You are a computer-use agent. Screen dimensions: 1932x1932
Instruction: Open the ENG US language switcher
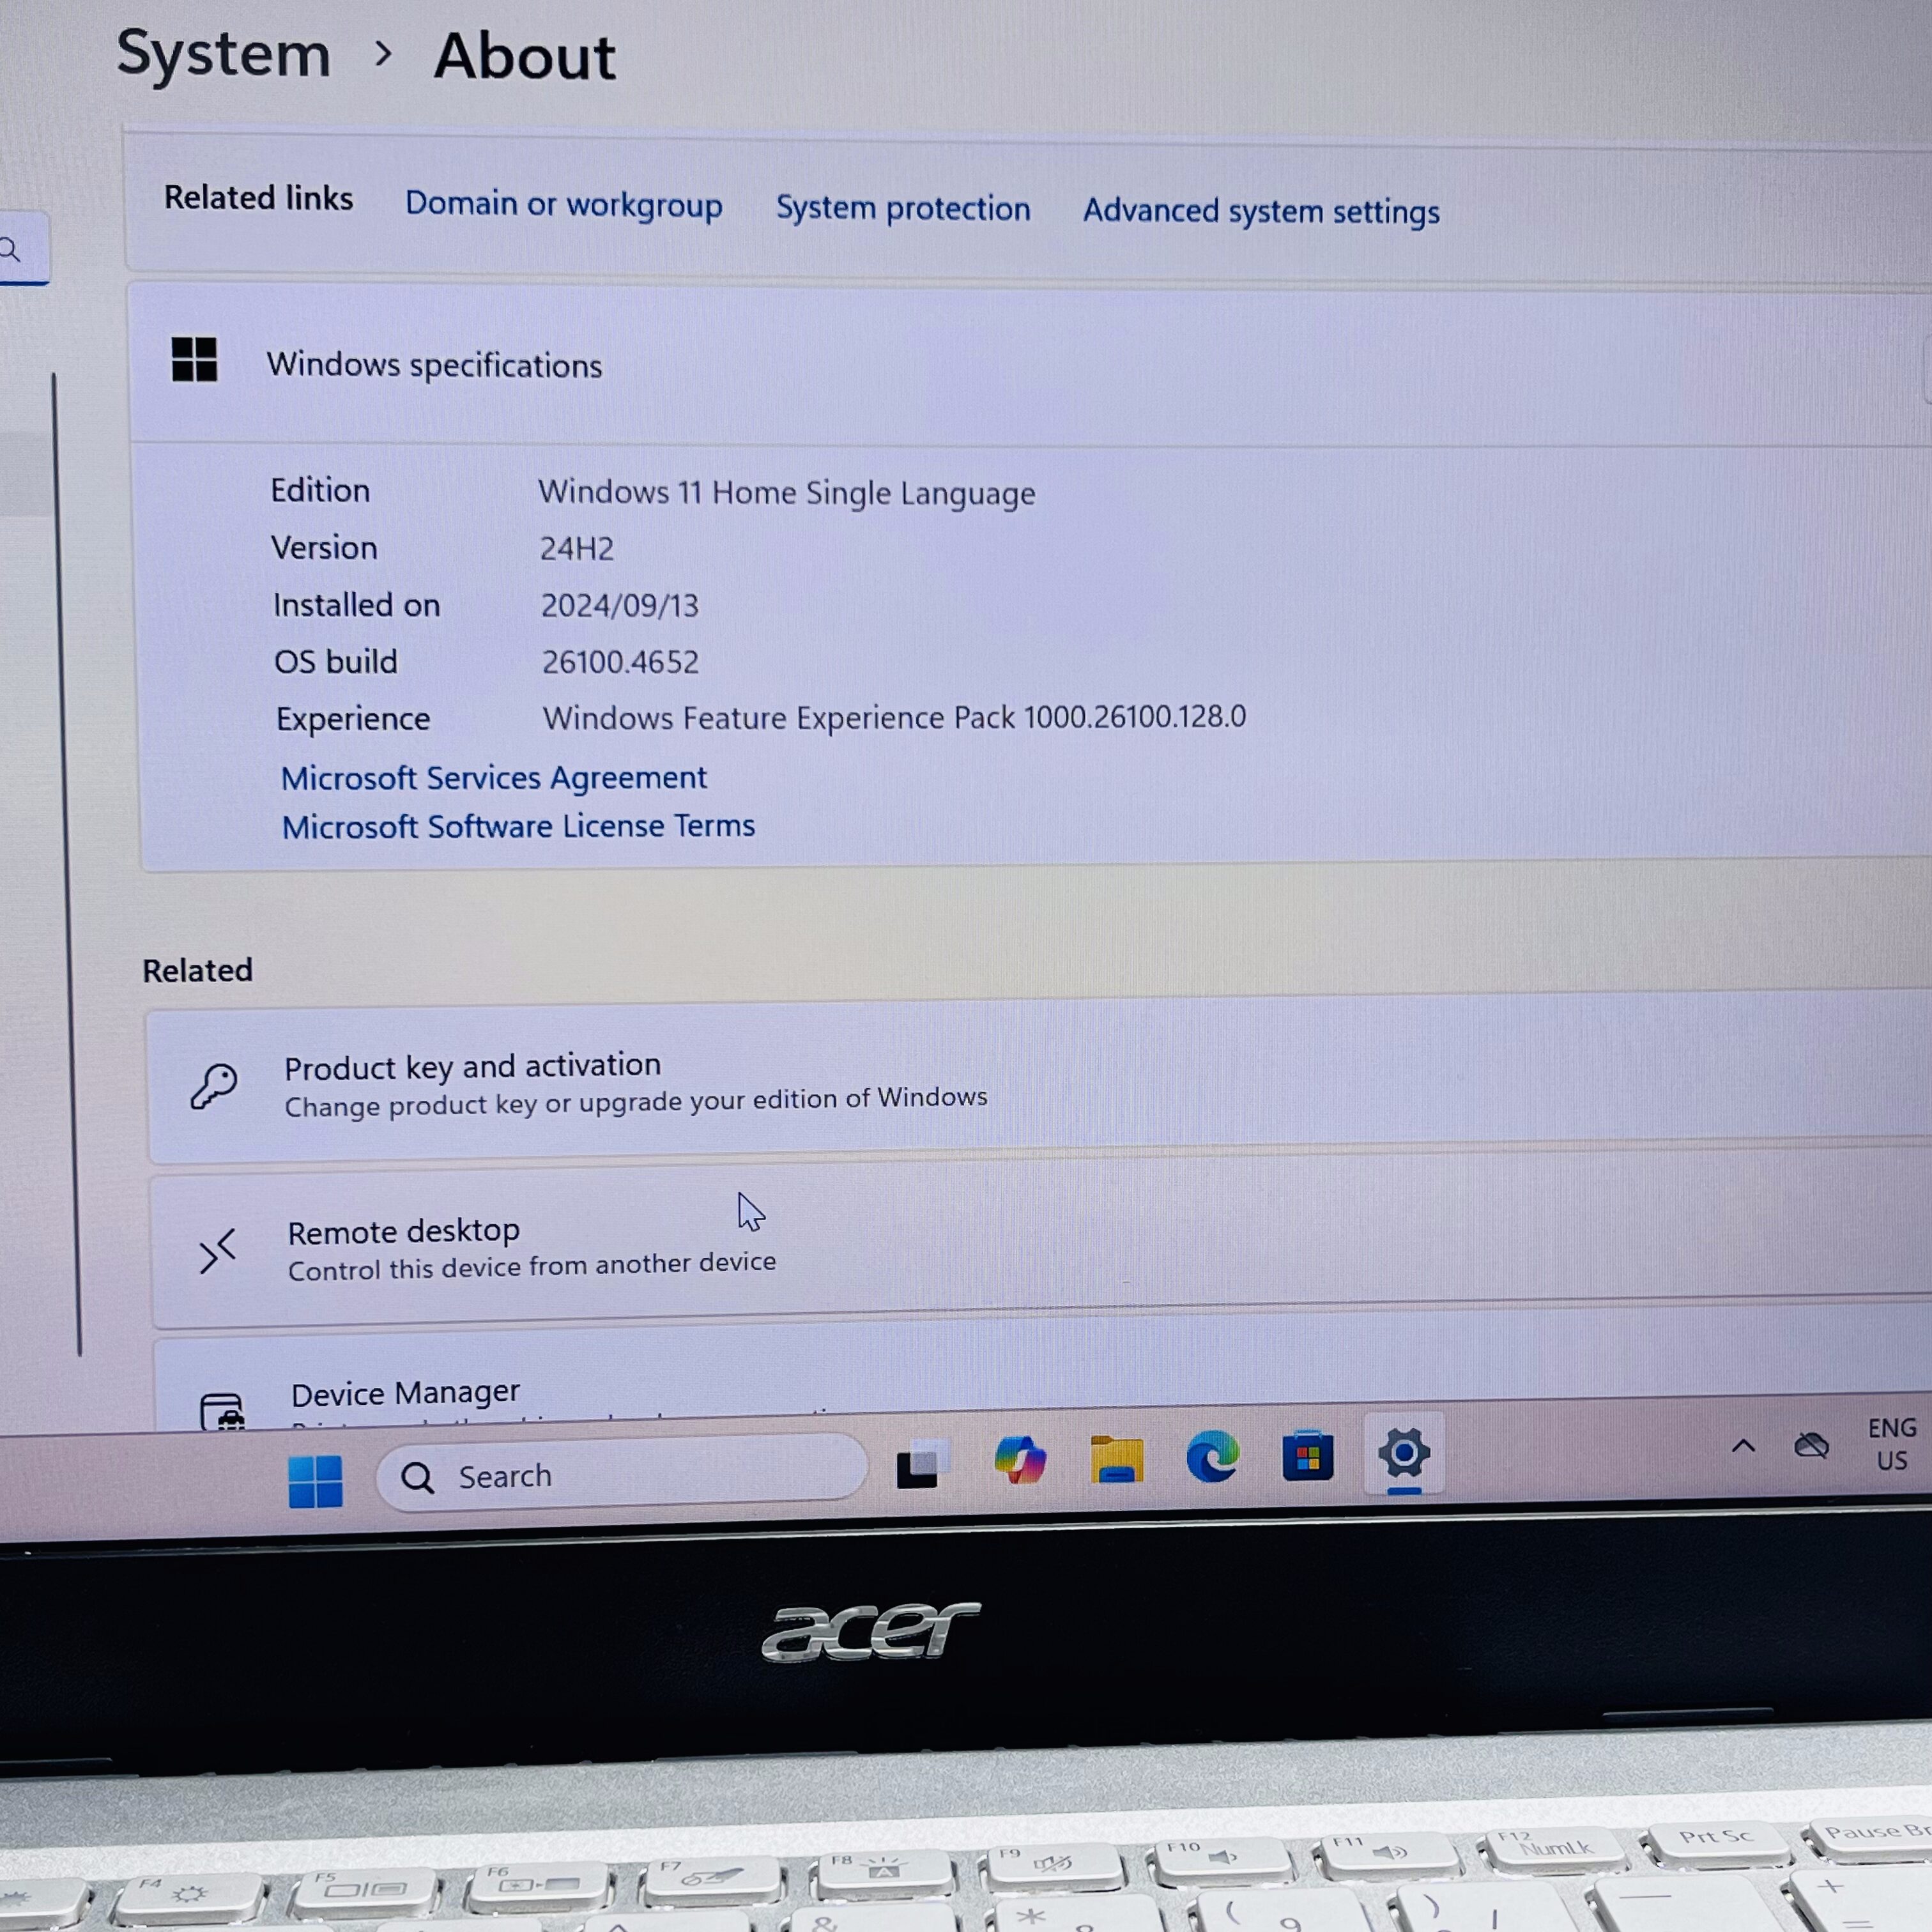point(1891,1444)
